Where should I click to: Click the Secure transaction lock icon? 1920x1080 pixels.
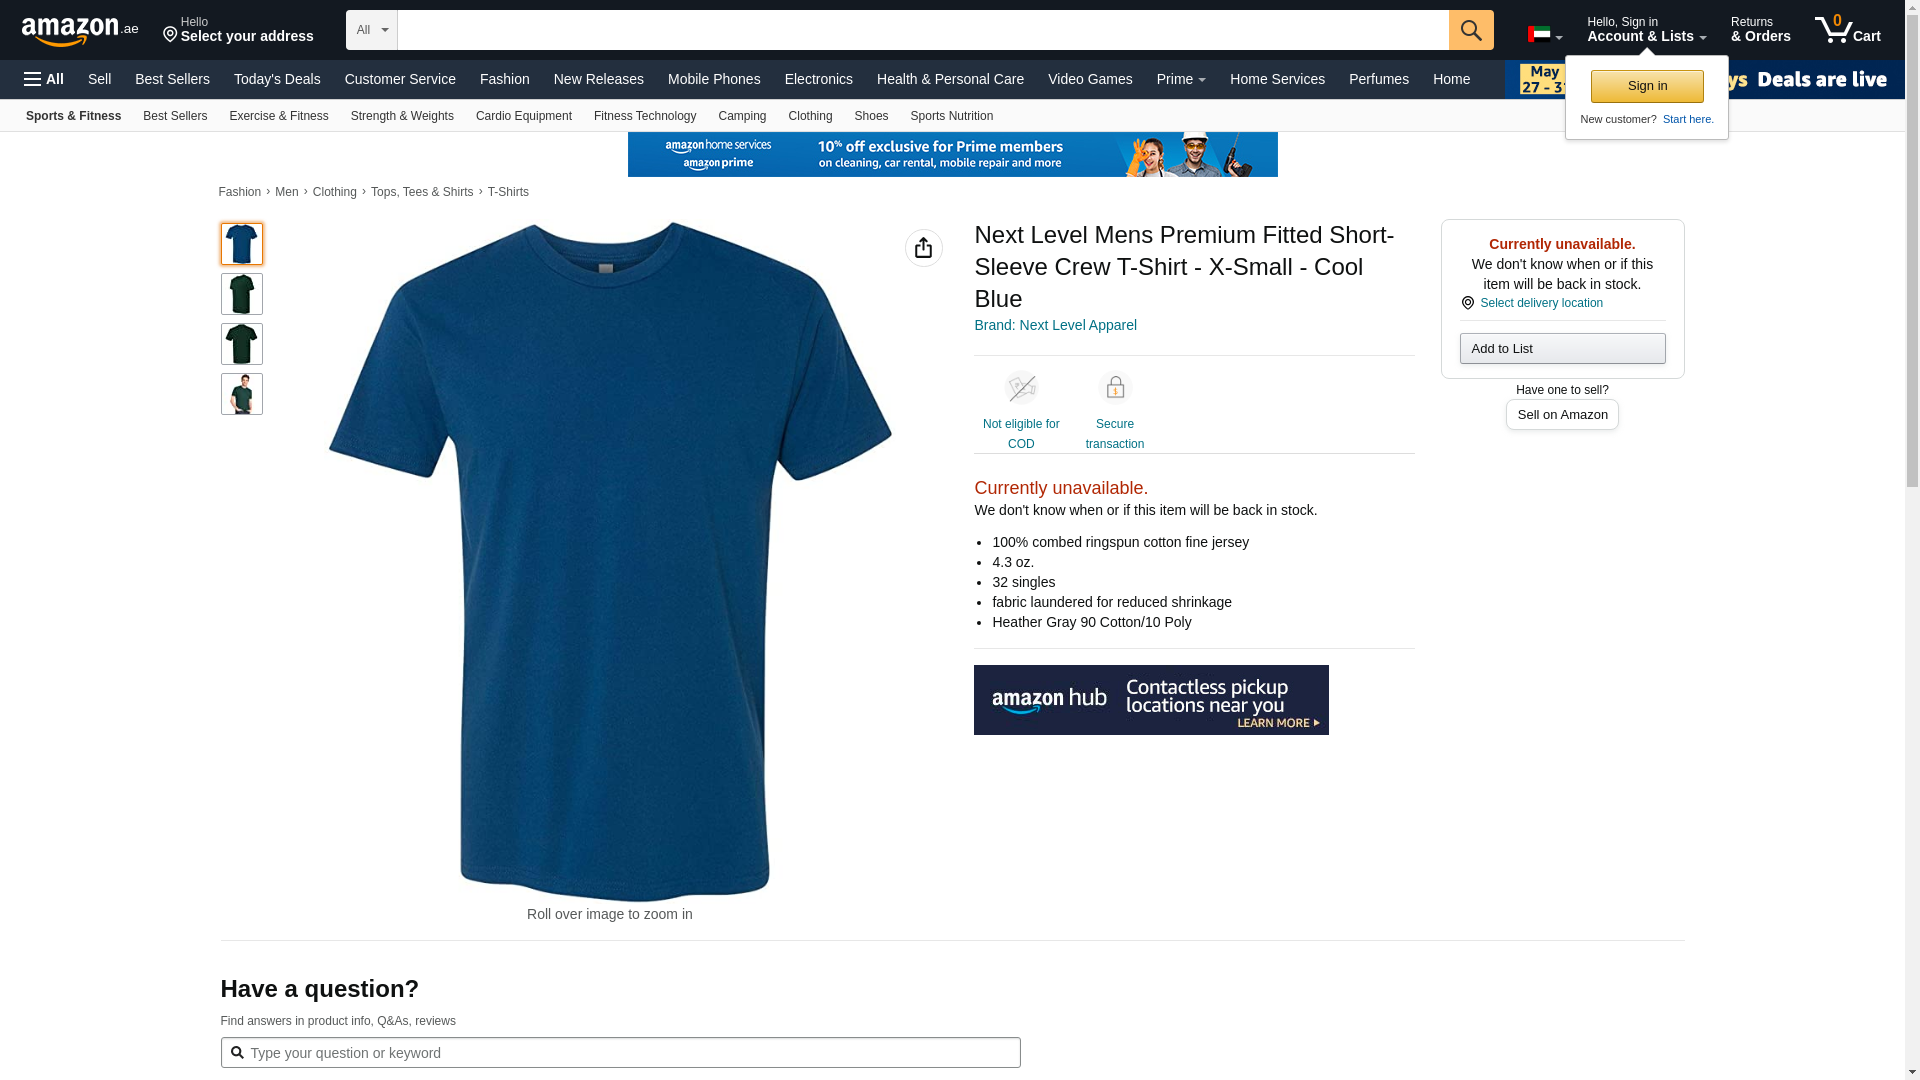coord(1115,388)
